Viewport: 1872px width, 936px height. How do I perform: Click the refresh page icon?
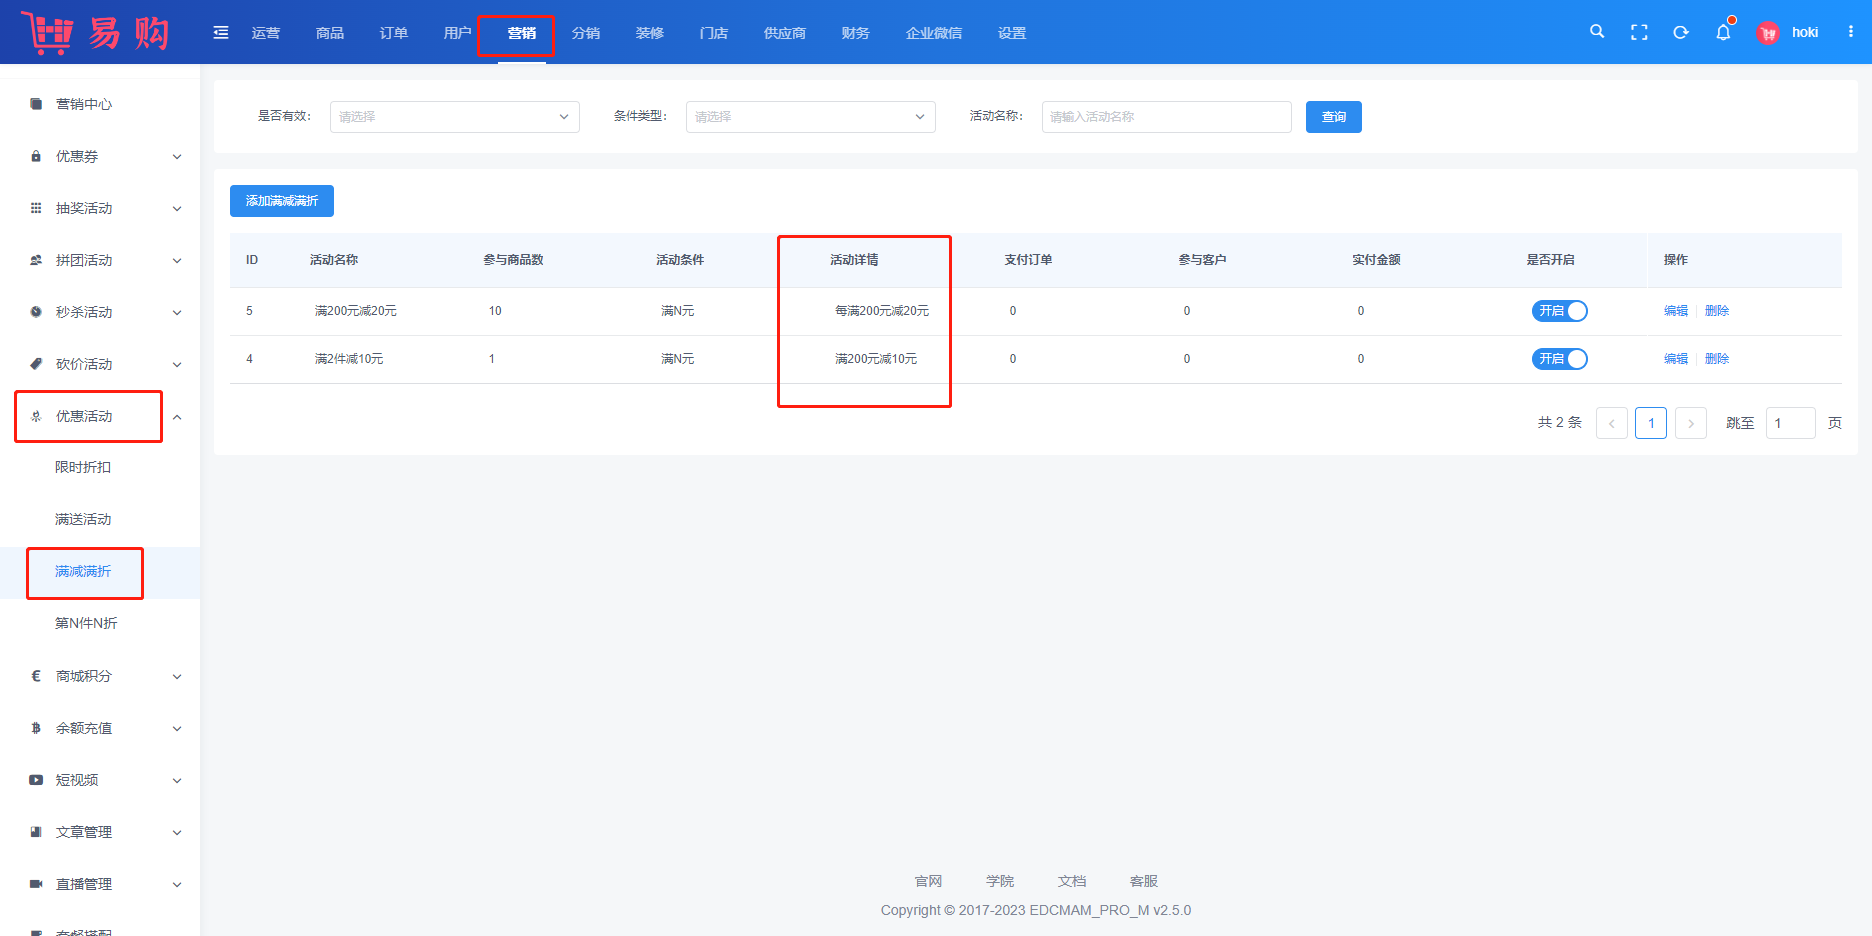click(x=1681, y=32)
